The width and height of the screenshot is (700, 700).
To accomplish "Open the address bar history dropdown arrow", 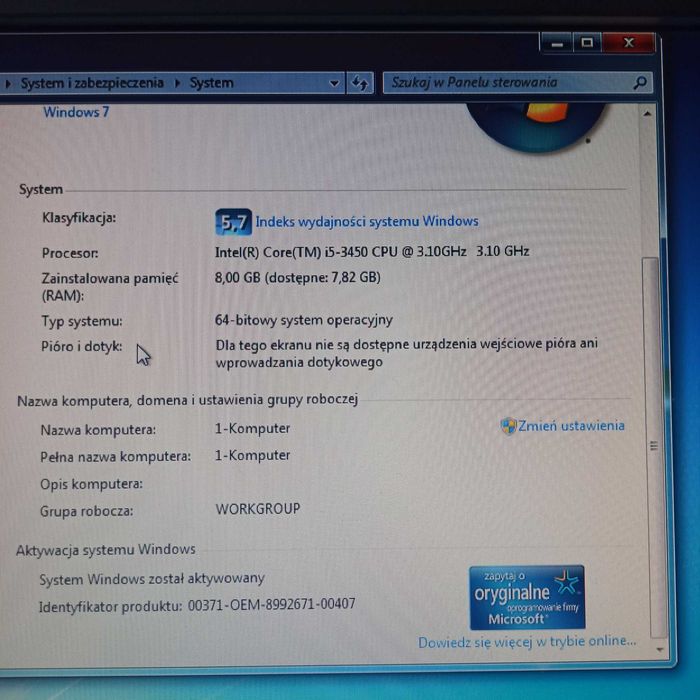I will pyautogui.click(x=334, y=83).
